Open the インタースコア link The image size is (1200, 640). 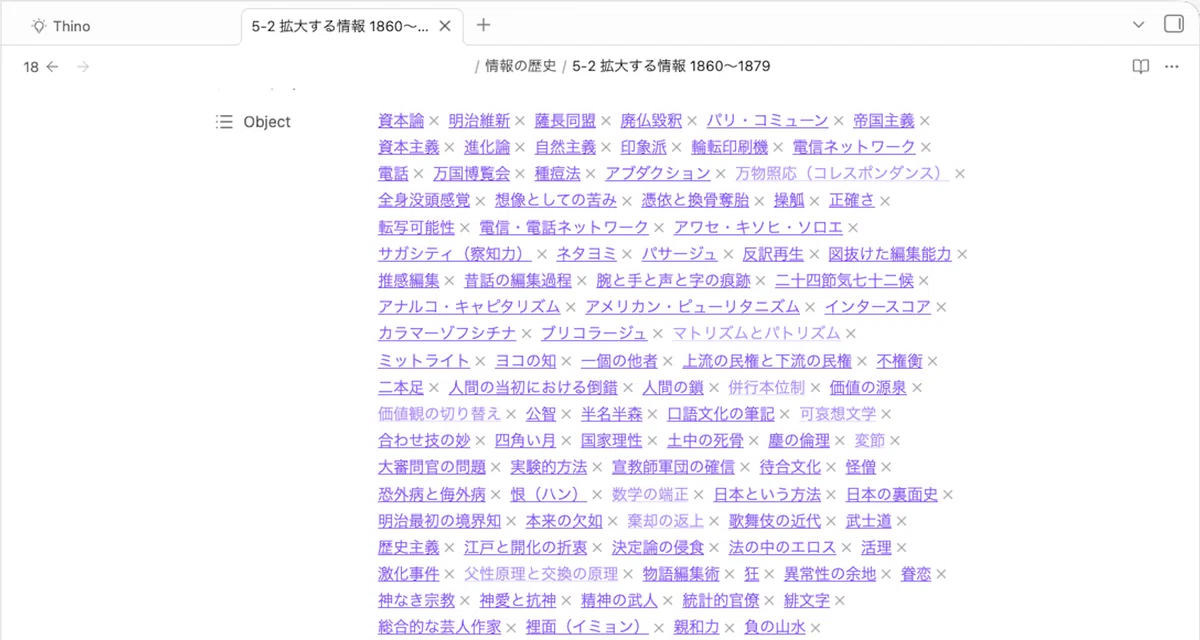click(x=878, y=307)
